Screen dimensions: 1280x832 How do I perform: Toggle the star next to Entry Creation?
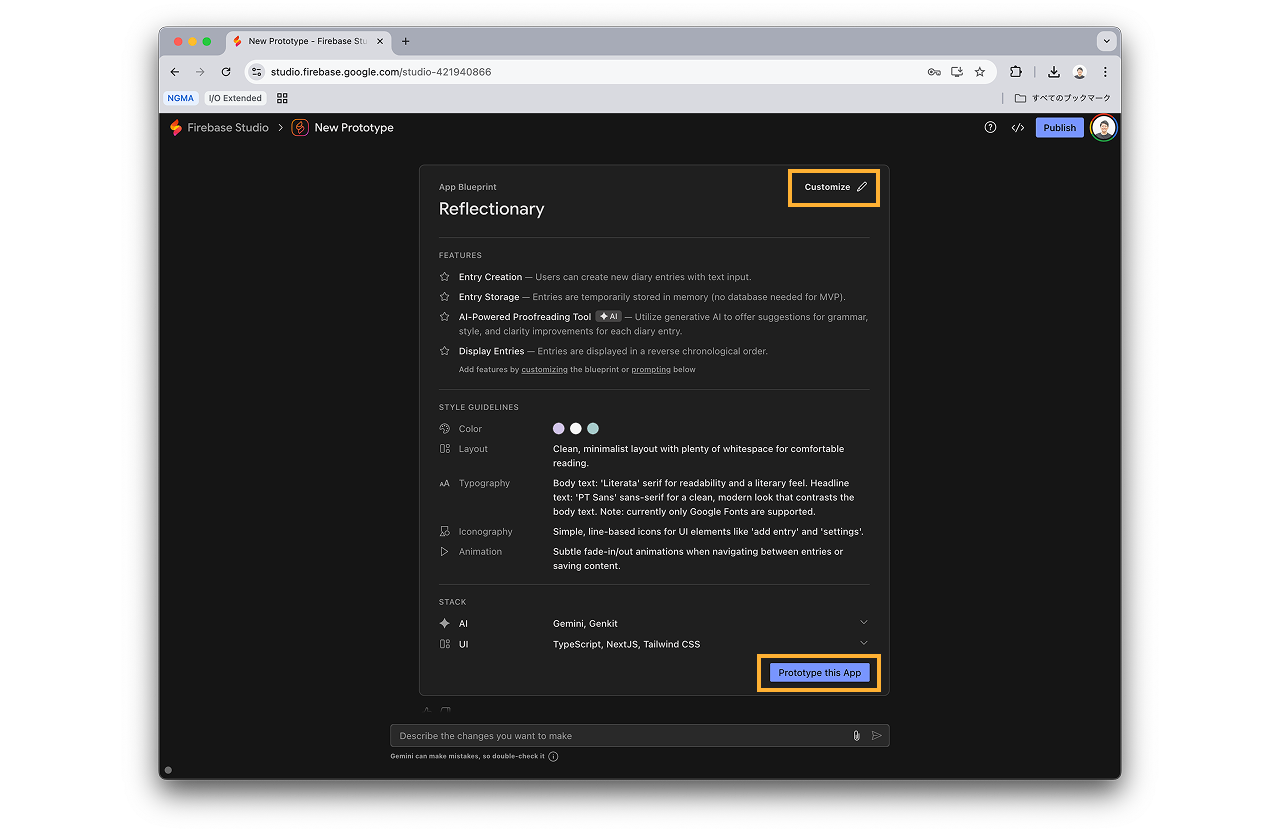pos(444,276)
